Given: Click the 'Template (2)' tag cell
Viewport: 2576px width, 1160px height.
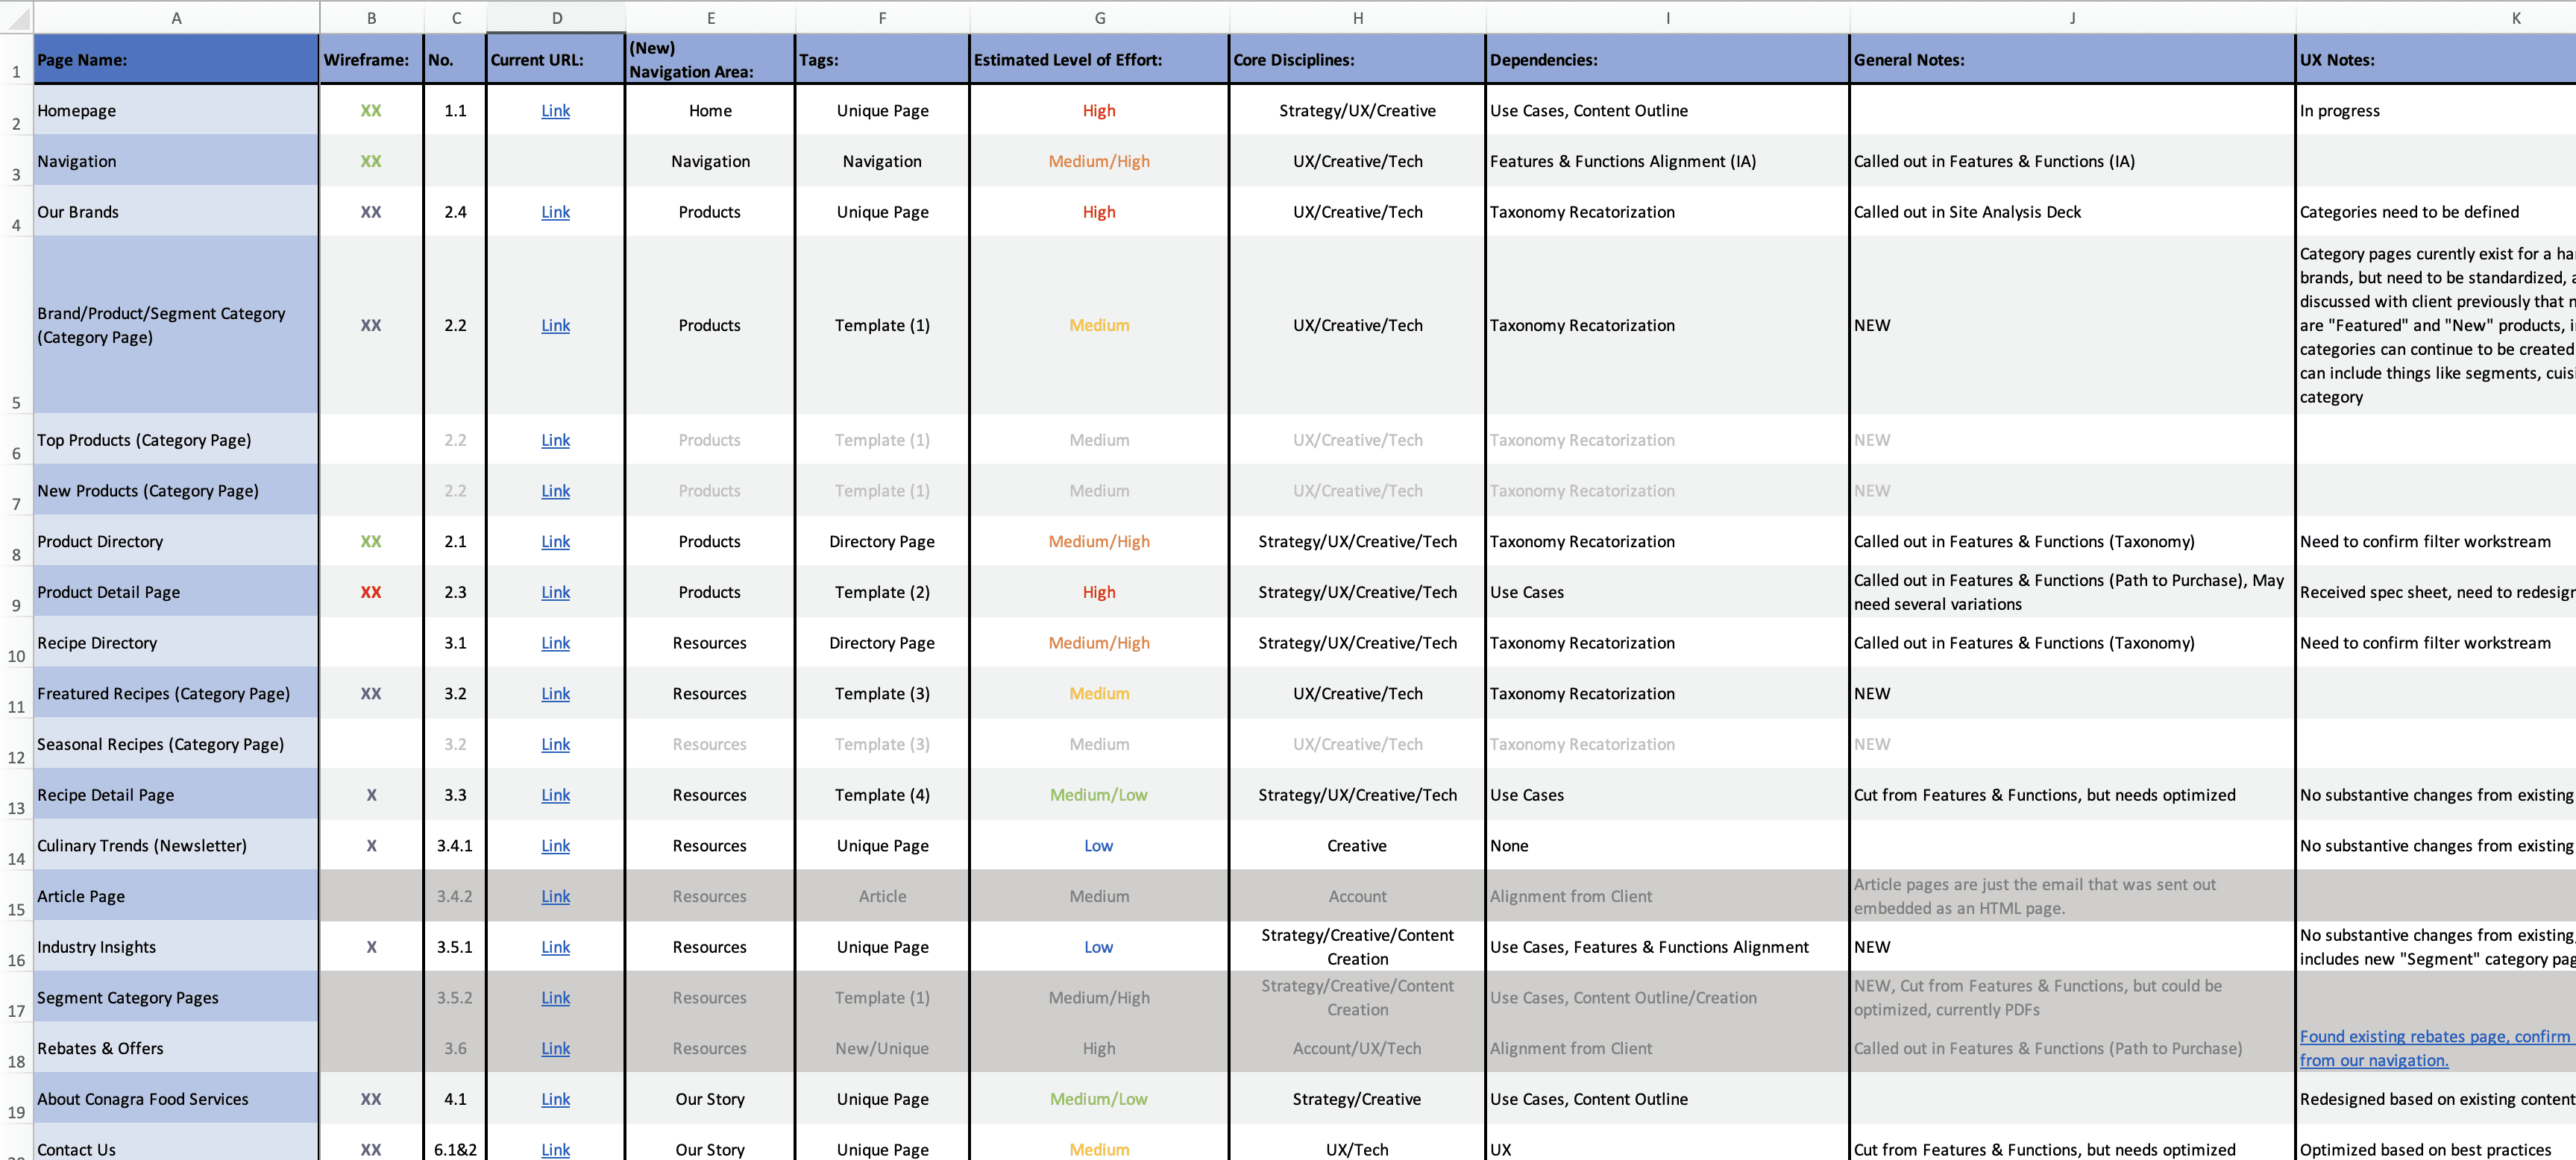Looking at the screenshot, I should 882,592.
